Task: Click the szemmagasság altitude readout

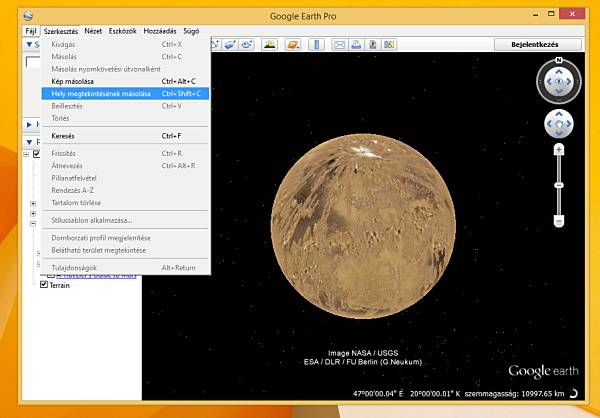Action: point(515,394)
